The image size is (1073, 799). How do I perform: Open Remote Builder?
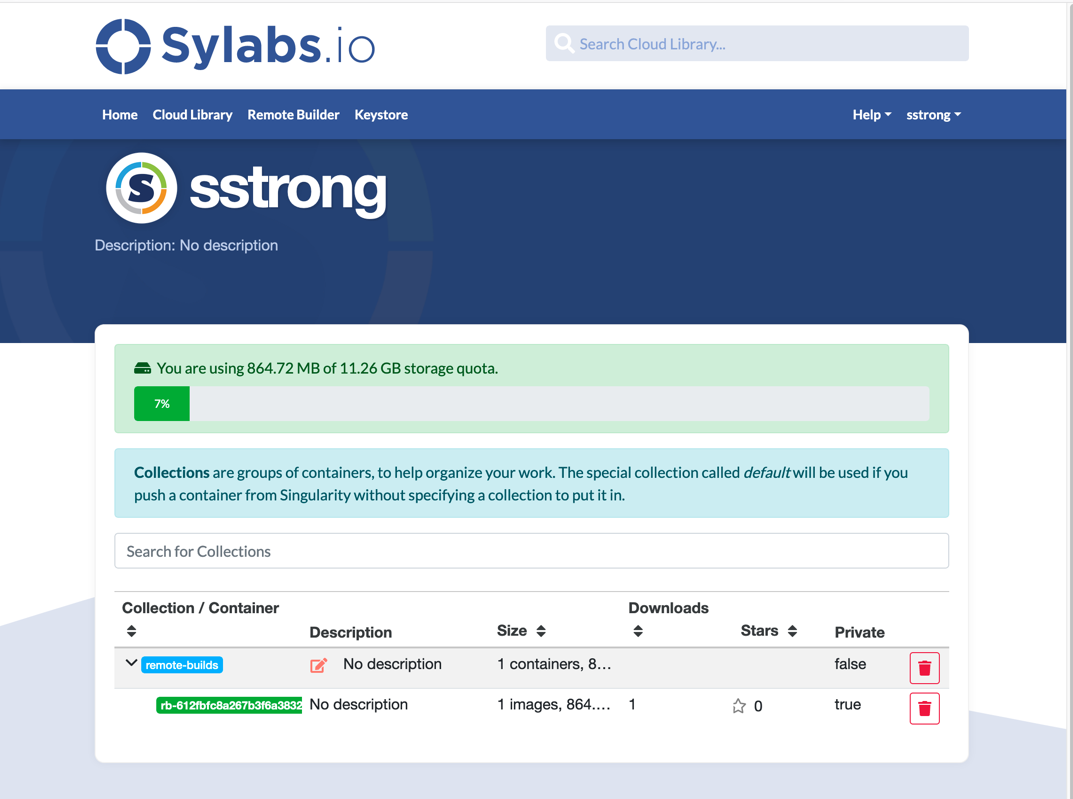293,115
